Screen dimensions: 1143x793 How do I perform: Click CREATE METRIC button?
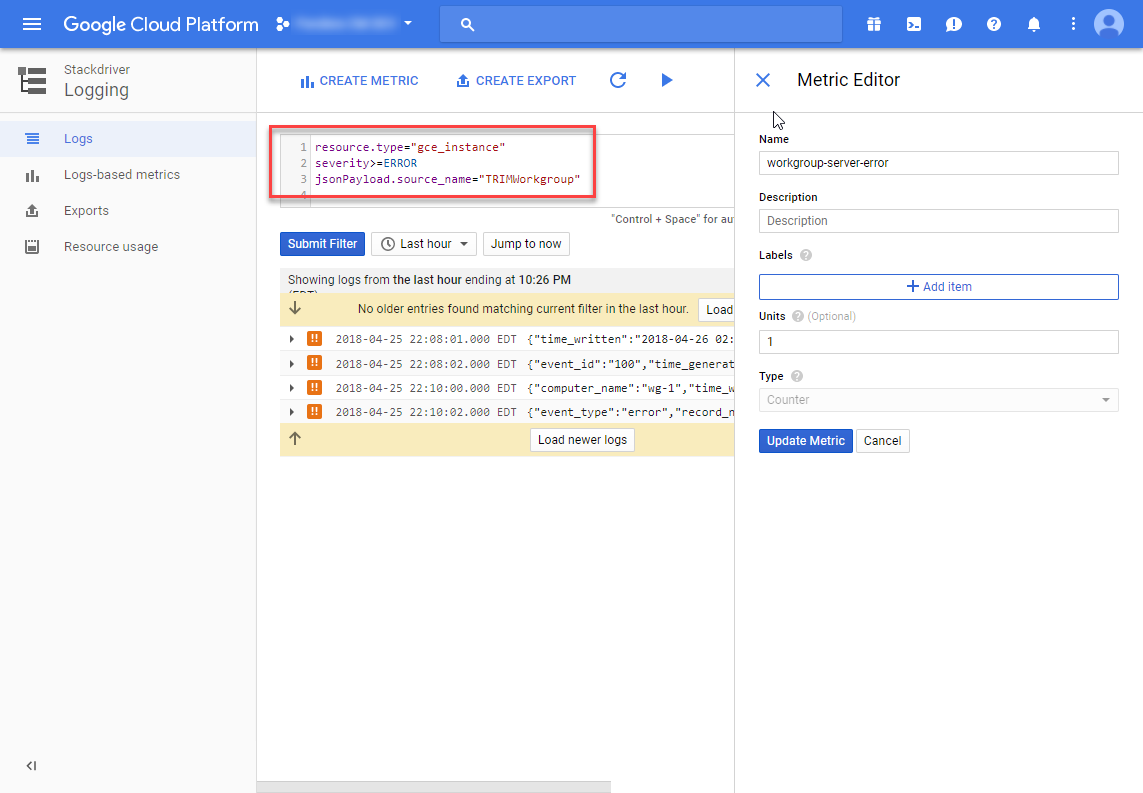click(359, 81)
